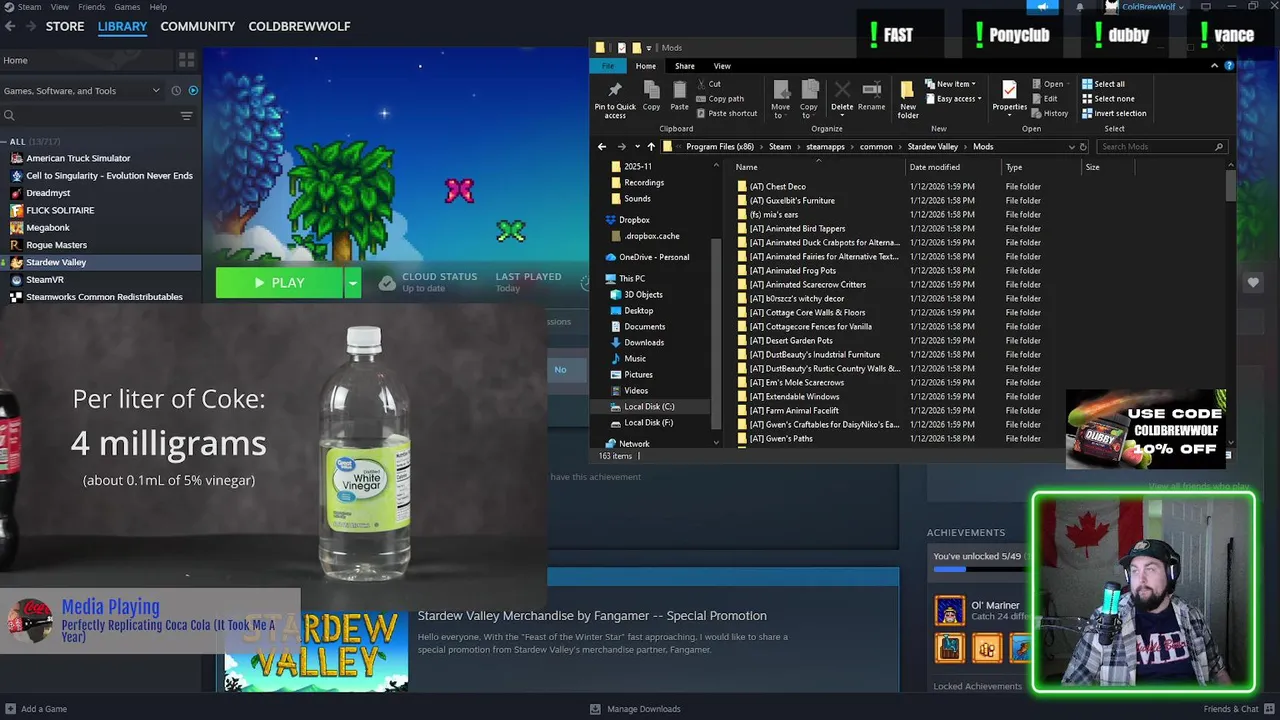Select Downloads in Explorer navigation pane

(644, 343)
